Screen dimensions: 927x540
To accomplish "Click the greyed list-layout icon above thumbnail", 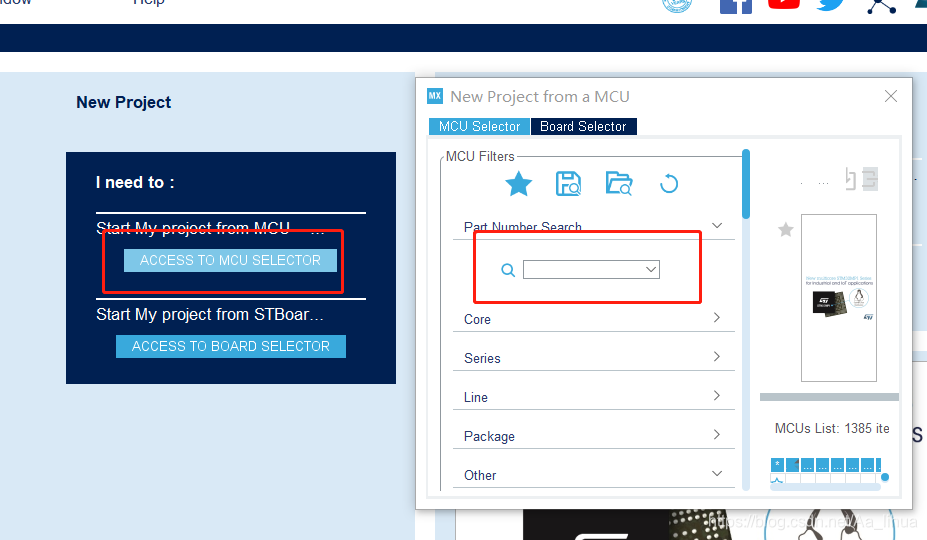I will (x=870, y=179).
